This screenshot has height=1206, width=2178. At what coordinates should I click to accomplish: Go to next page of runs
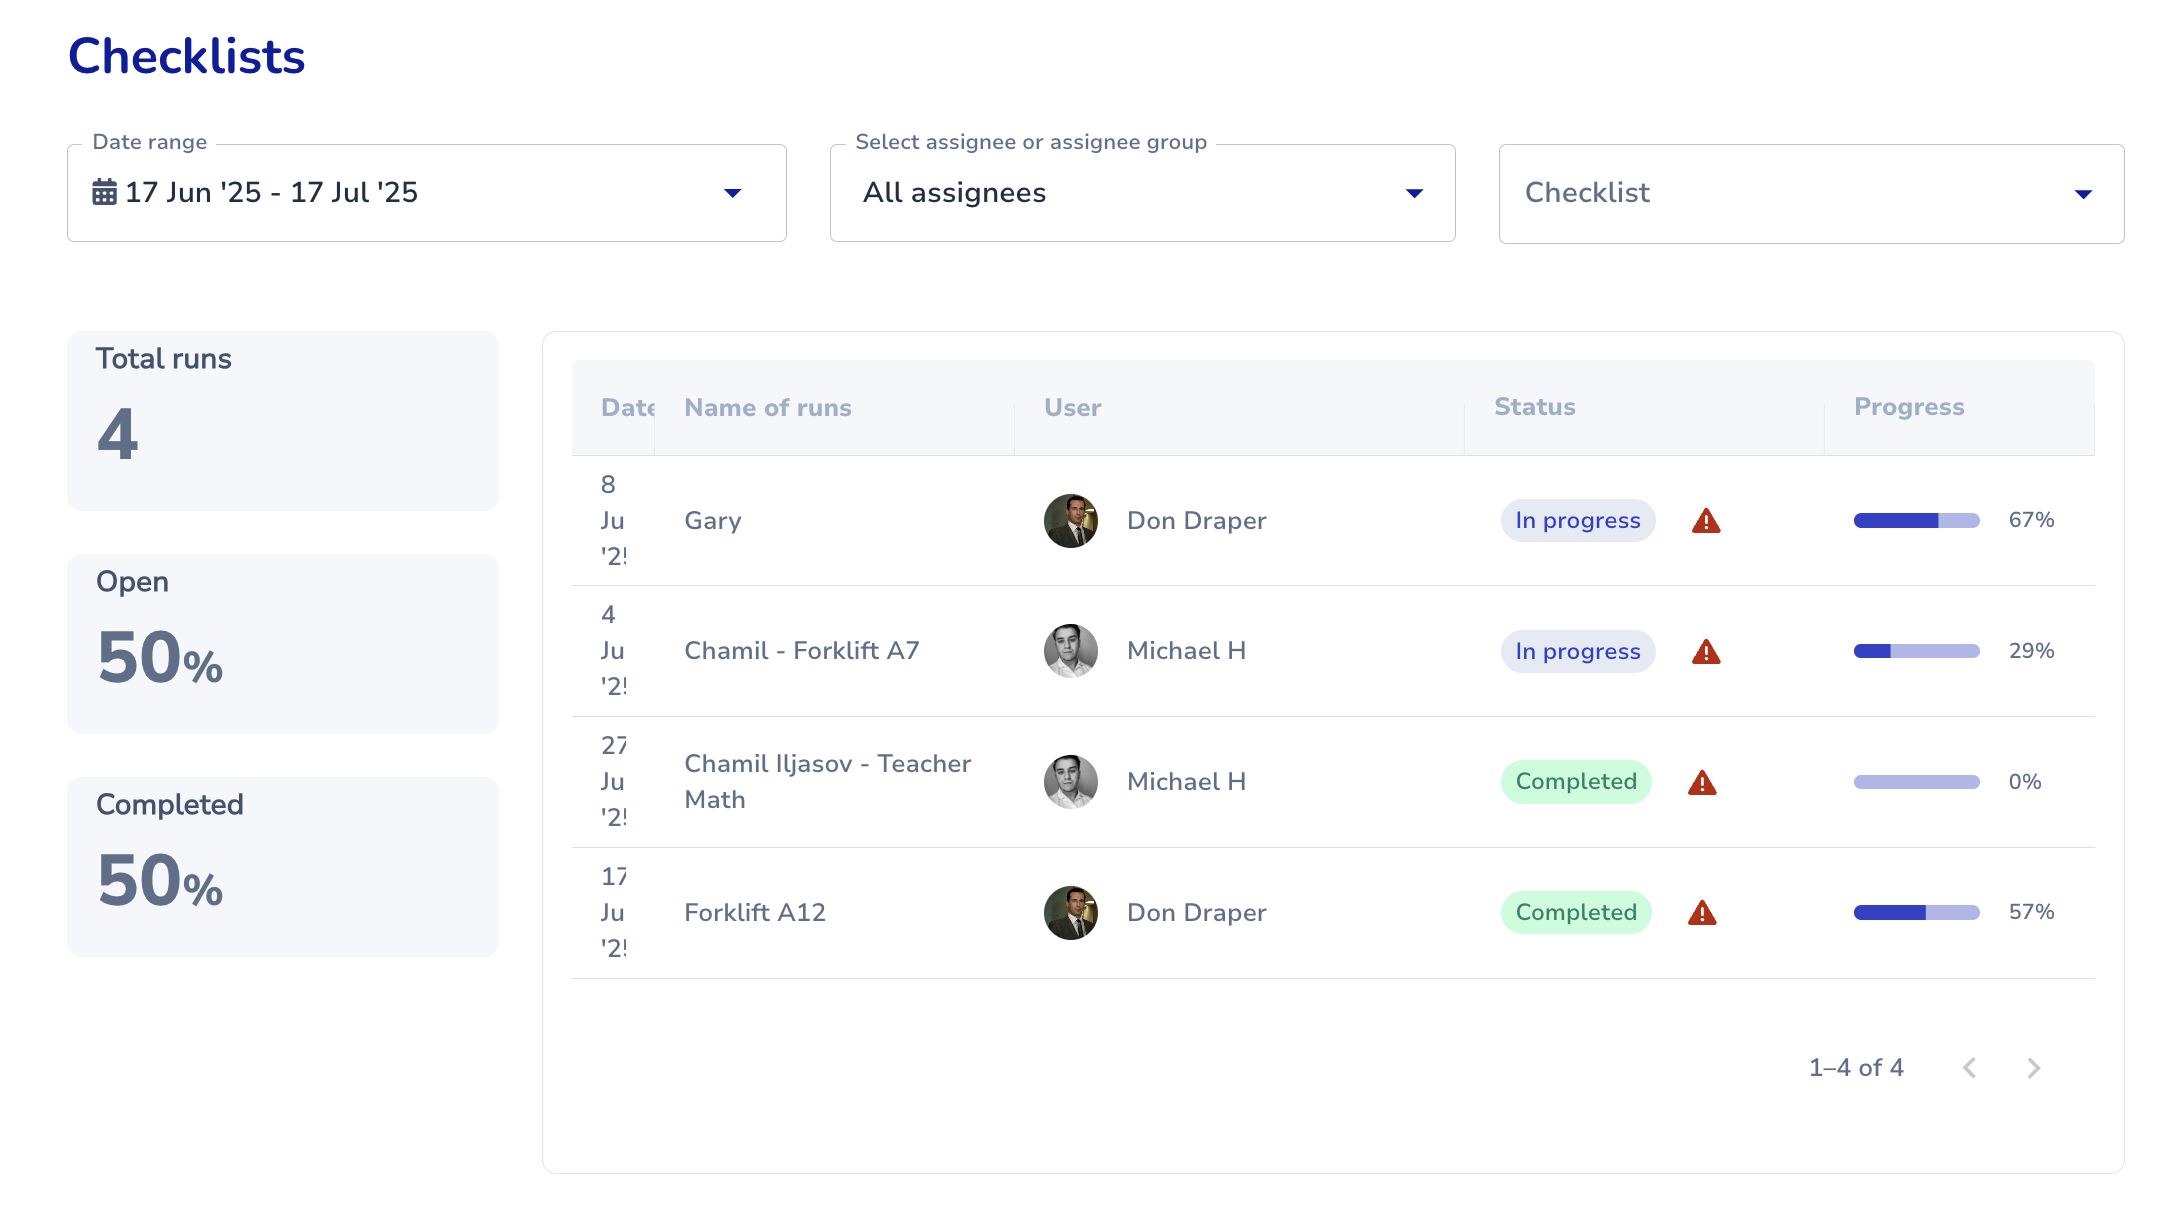point(2033,1068)
